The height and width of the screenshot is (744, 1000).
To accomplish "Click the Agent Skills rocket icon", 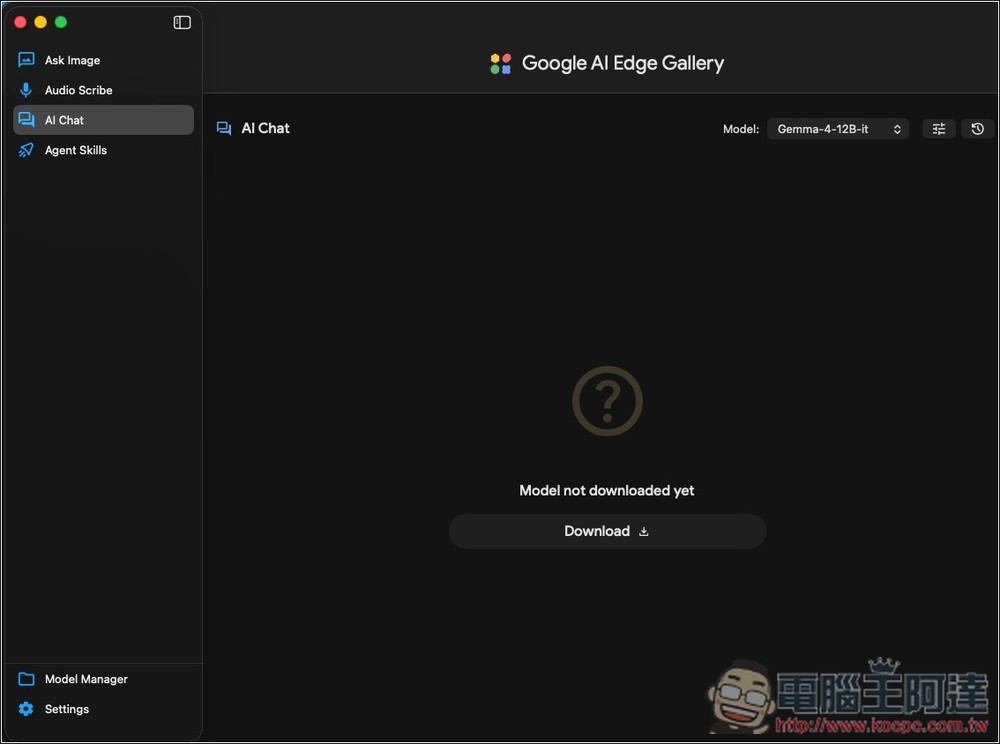I will (x=26, y=150).
